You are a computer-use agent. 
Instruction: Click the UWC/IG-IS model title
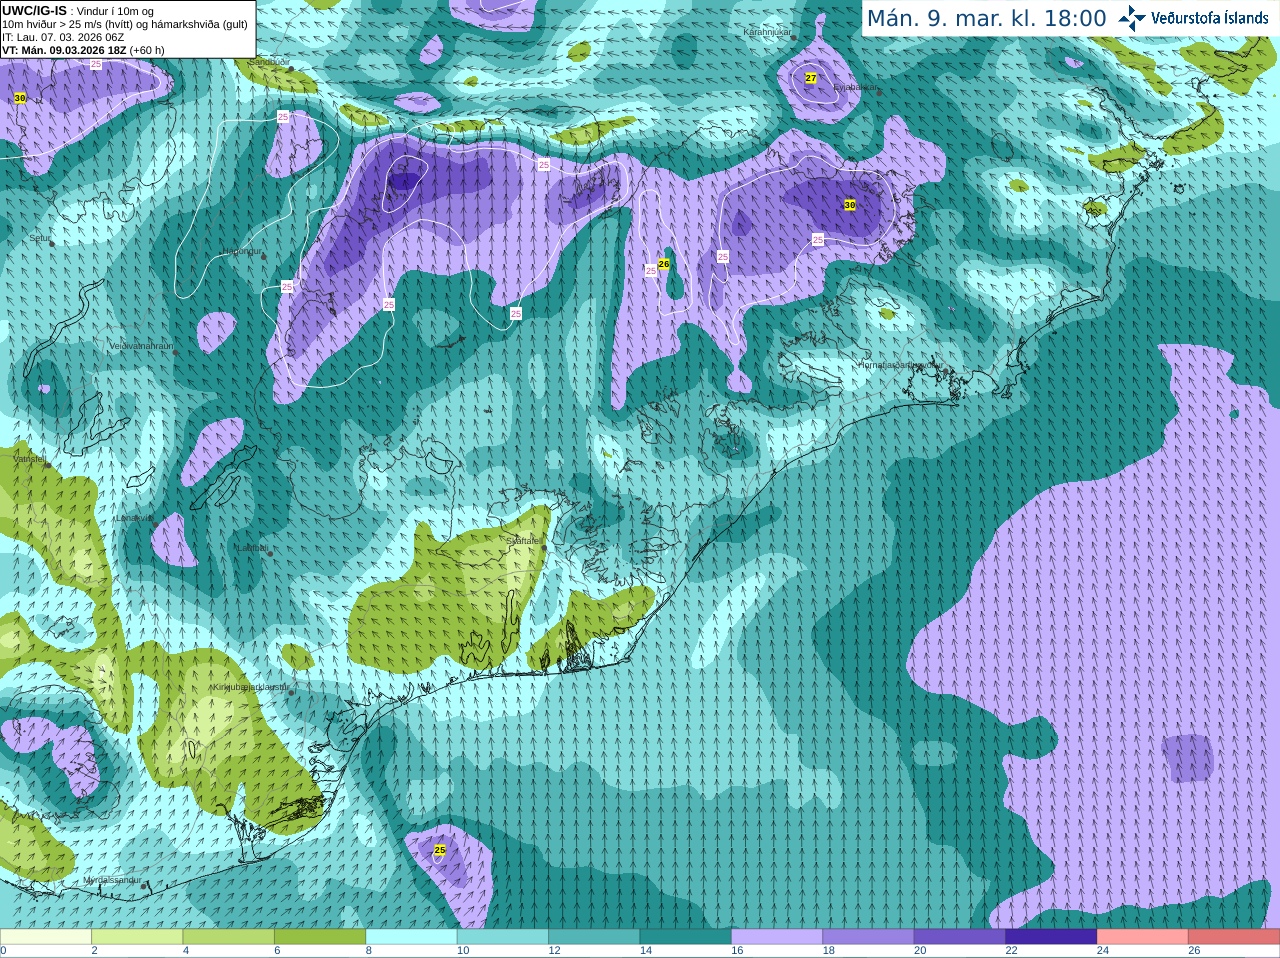[34, 10]
